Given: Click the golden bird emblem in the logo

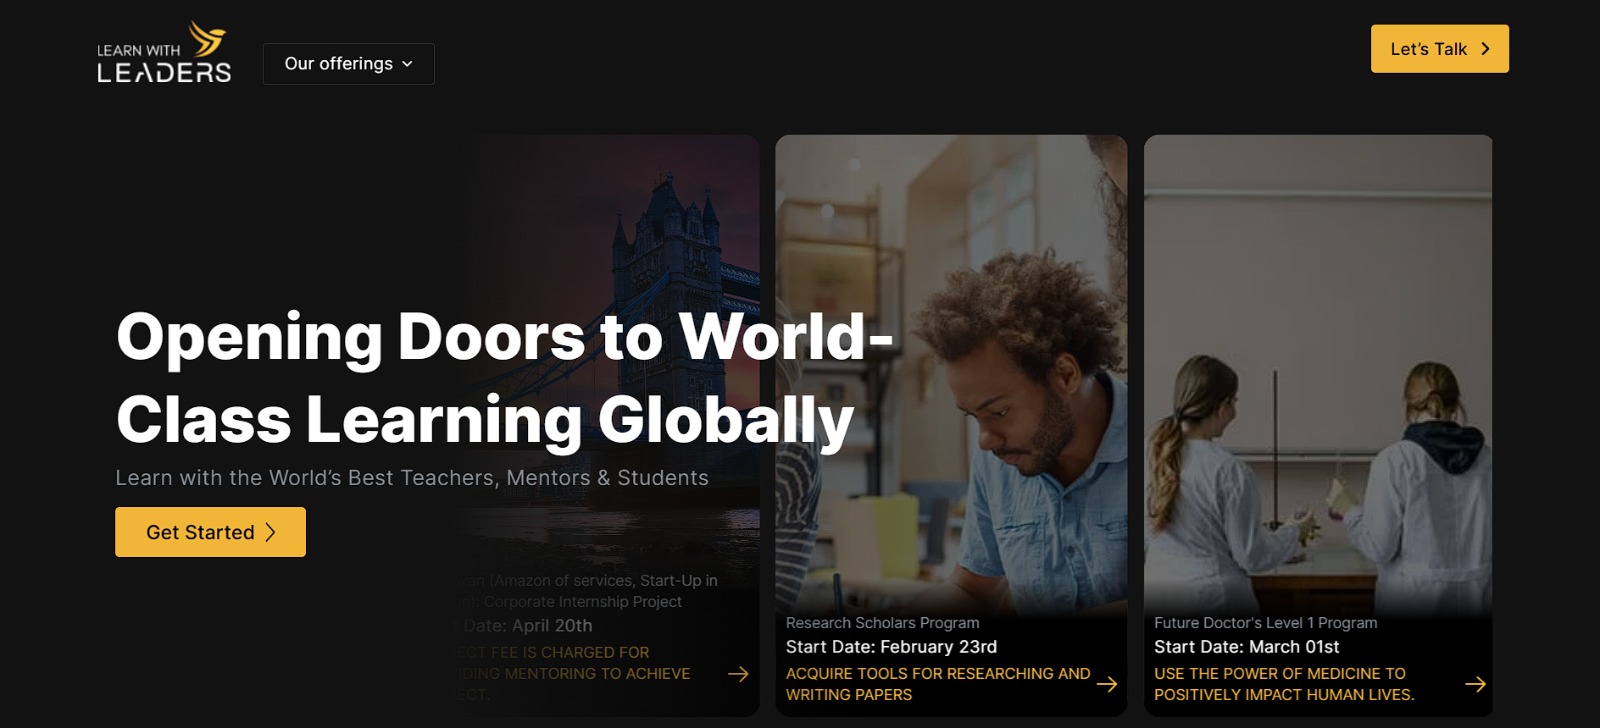Looking at the screenshot, I should (x=208, y=40).
